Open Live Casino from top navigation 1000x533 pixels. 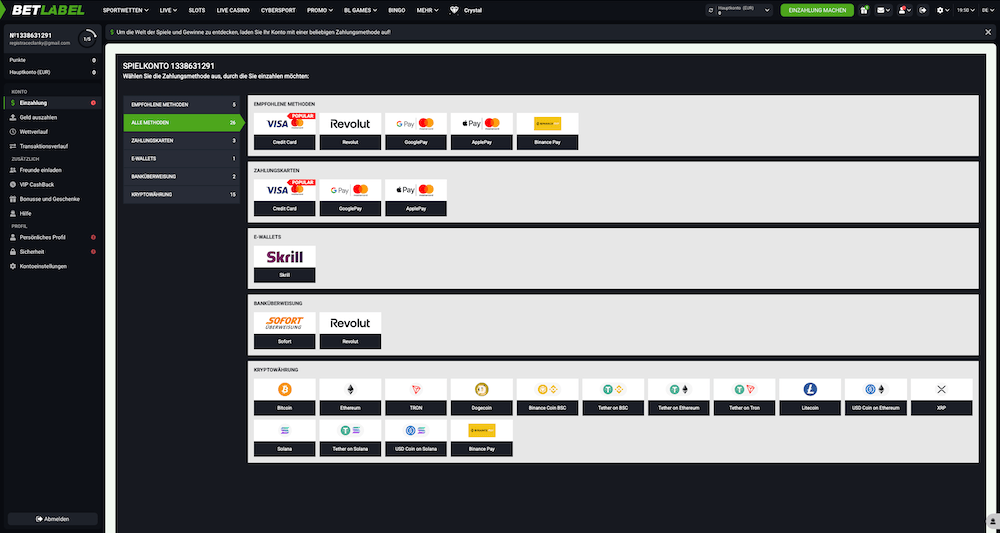click(x=236, y=10)
